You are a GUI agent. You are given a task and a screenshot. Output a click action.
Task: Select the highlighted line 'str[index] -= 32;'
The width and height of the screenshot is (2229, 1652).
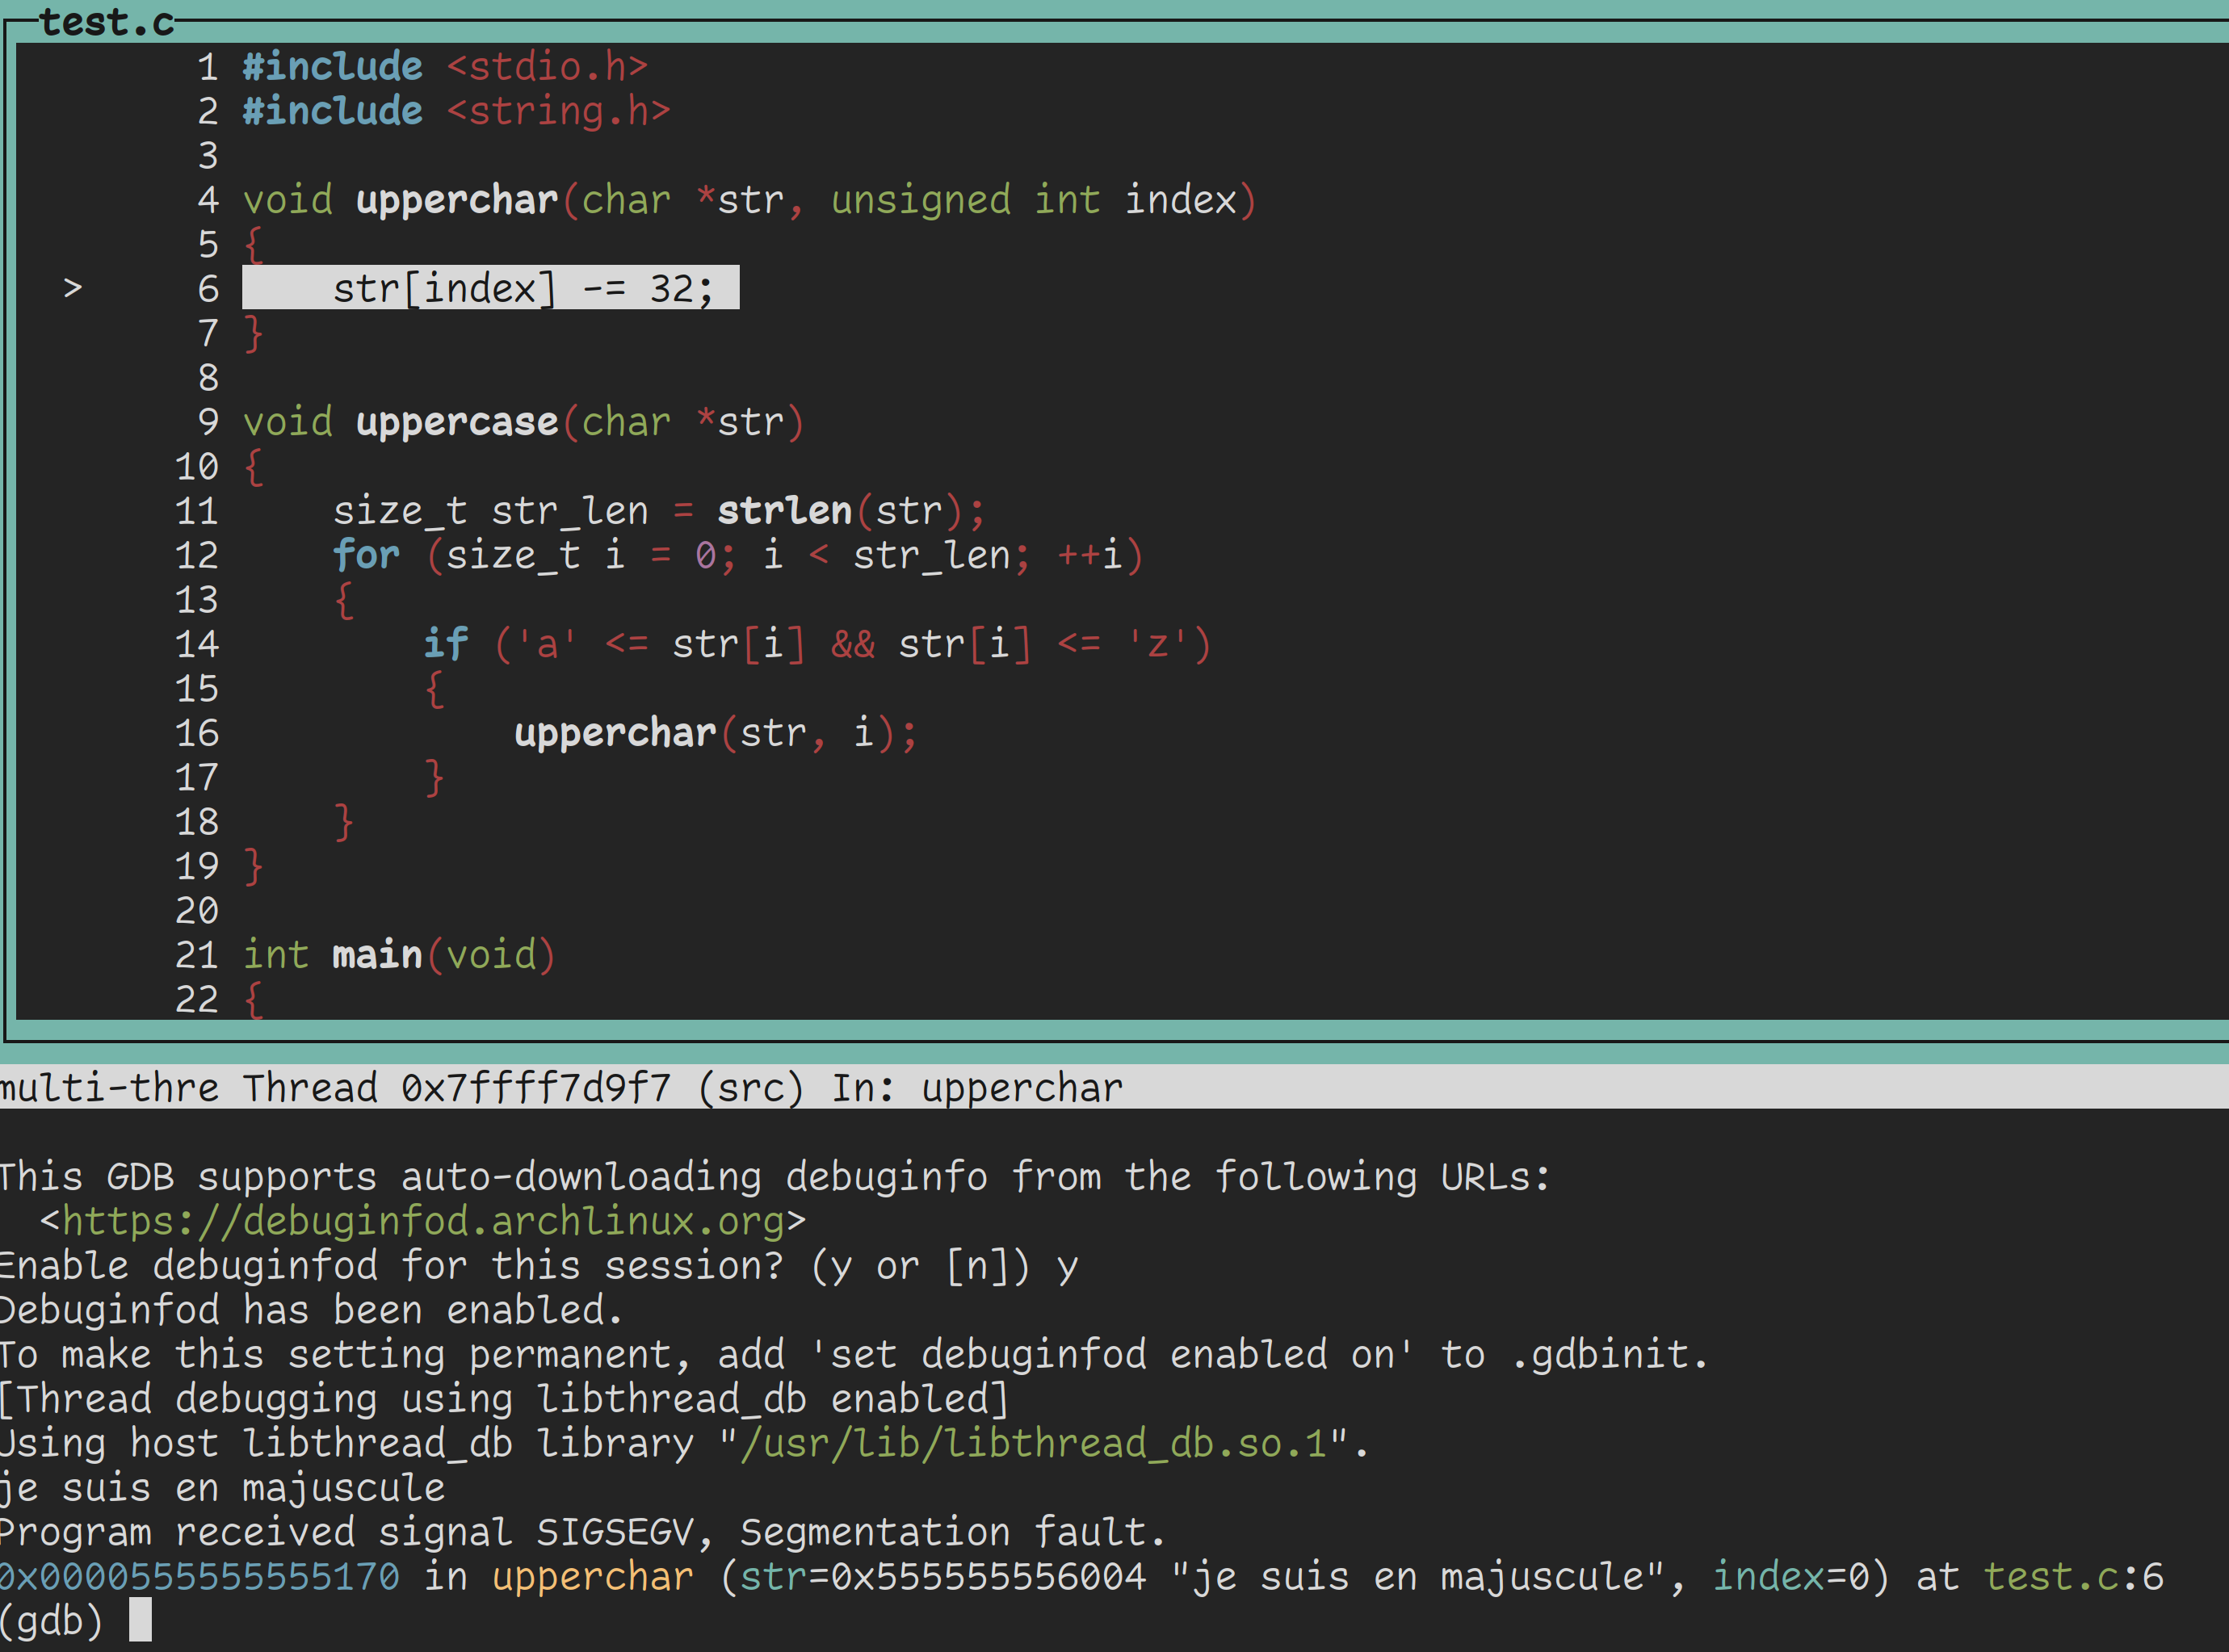pos(490,288)
